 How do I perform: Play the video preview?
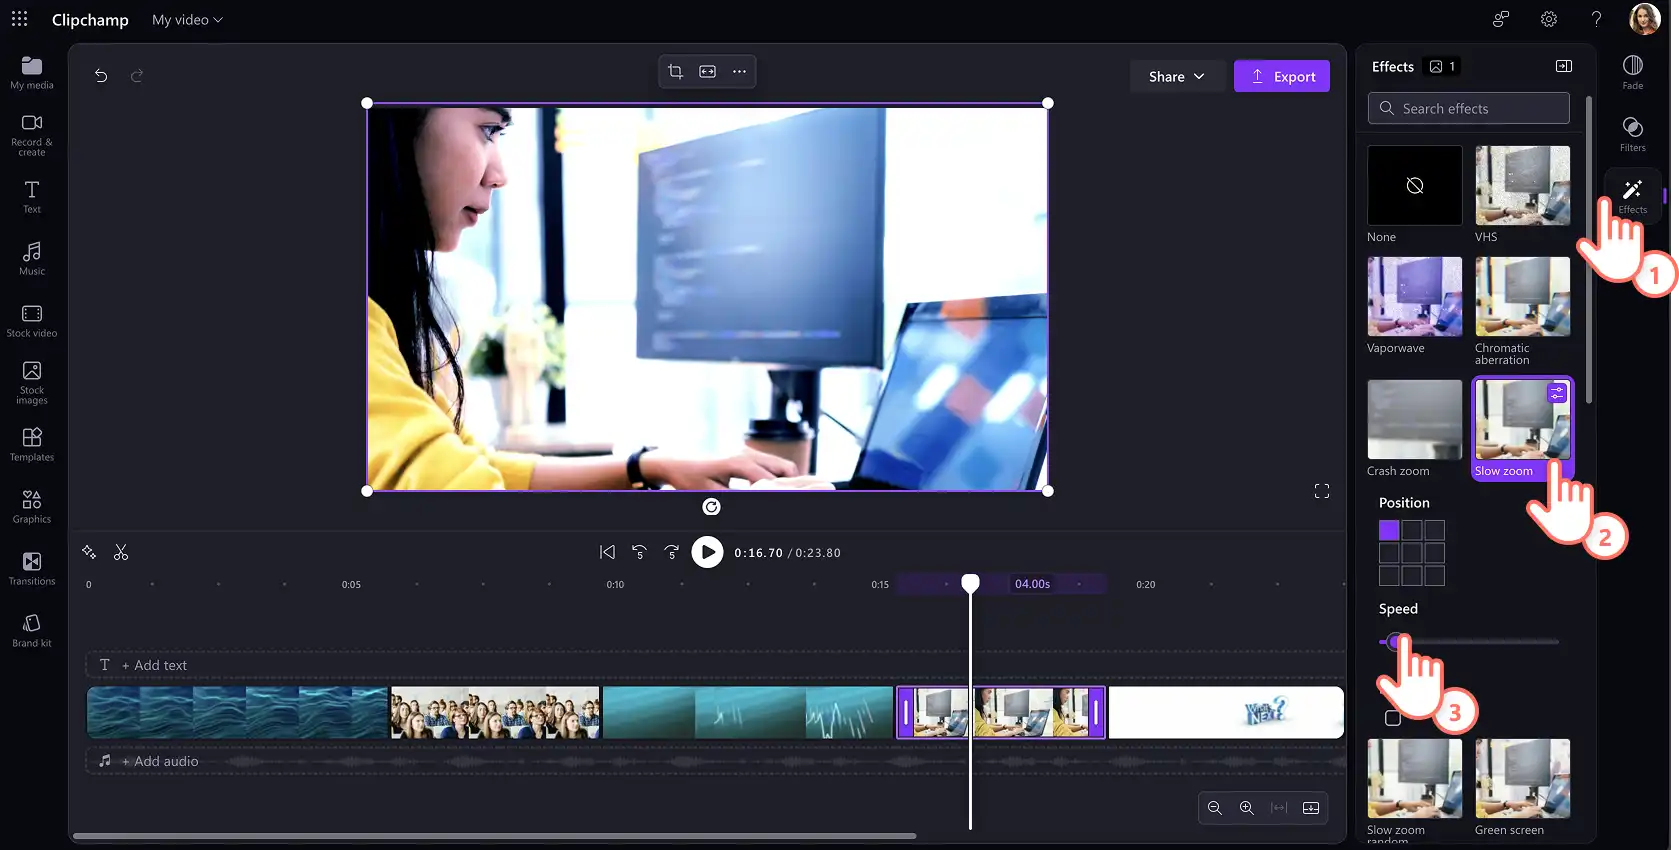707,552
